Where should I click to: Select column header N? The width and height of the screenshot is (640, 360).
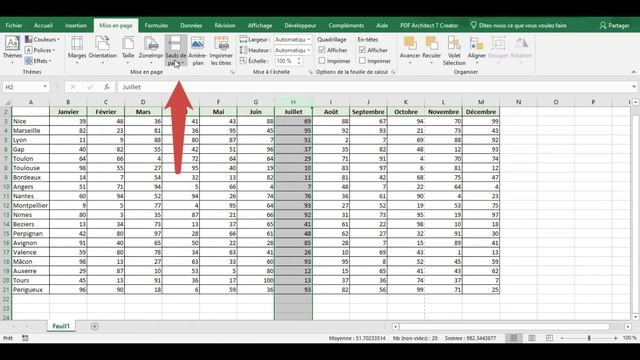[x=518, y=102]
